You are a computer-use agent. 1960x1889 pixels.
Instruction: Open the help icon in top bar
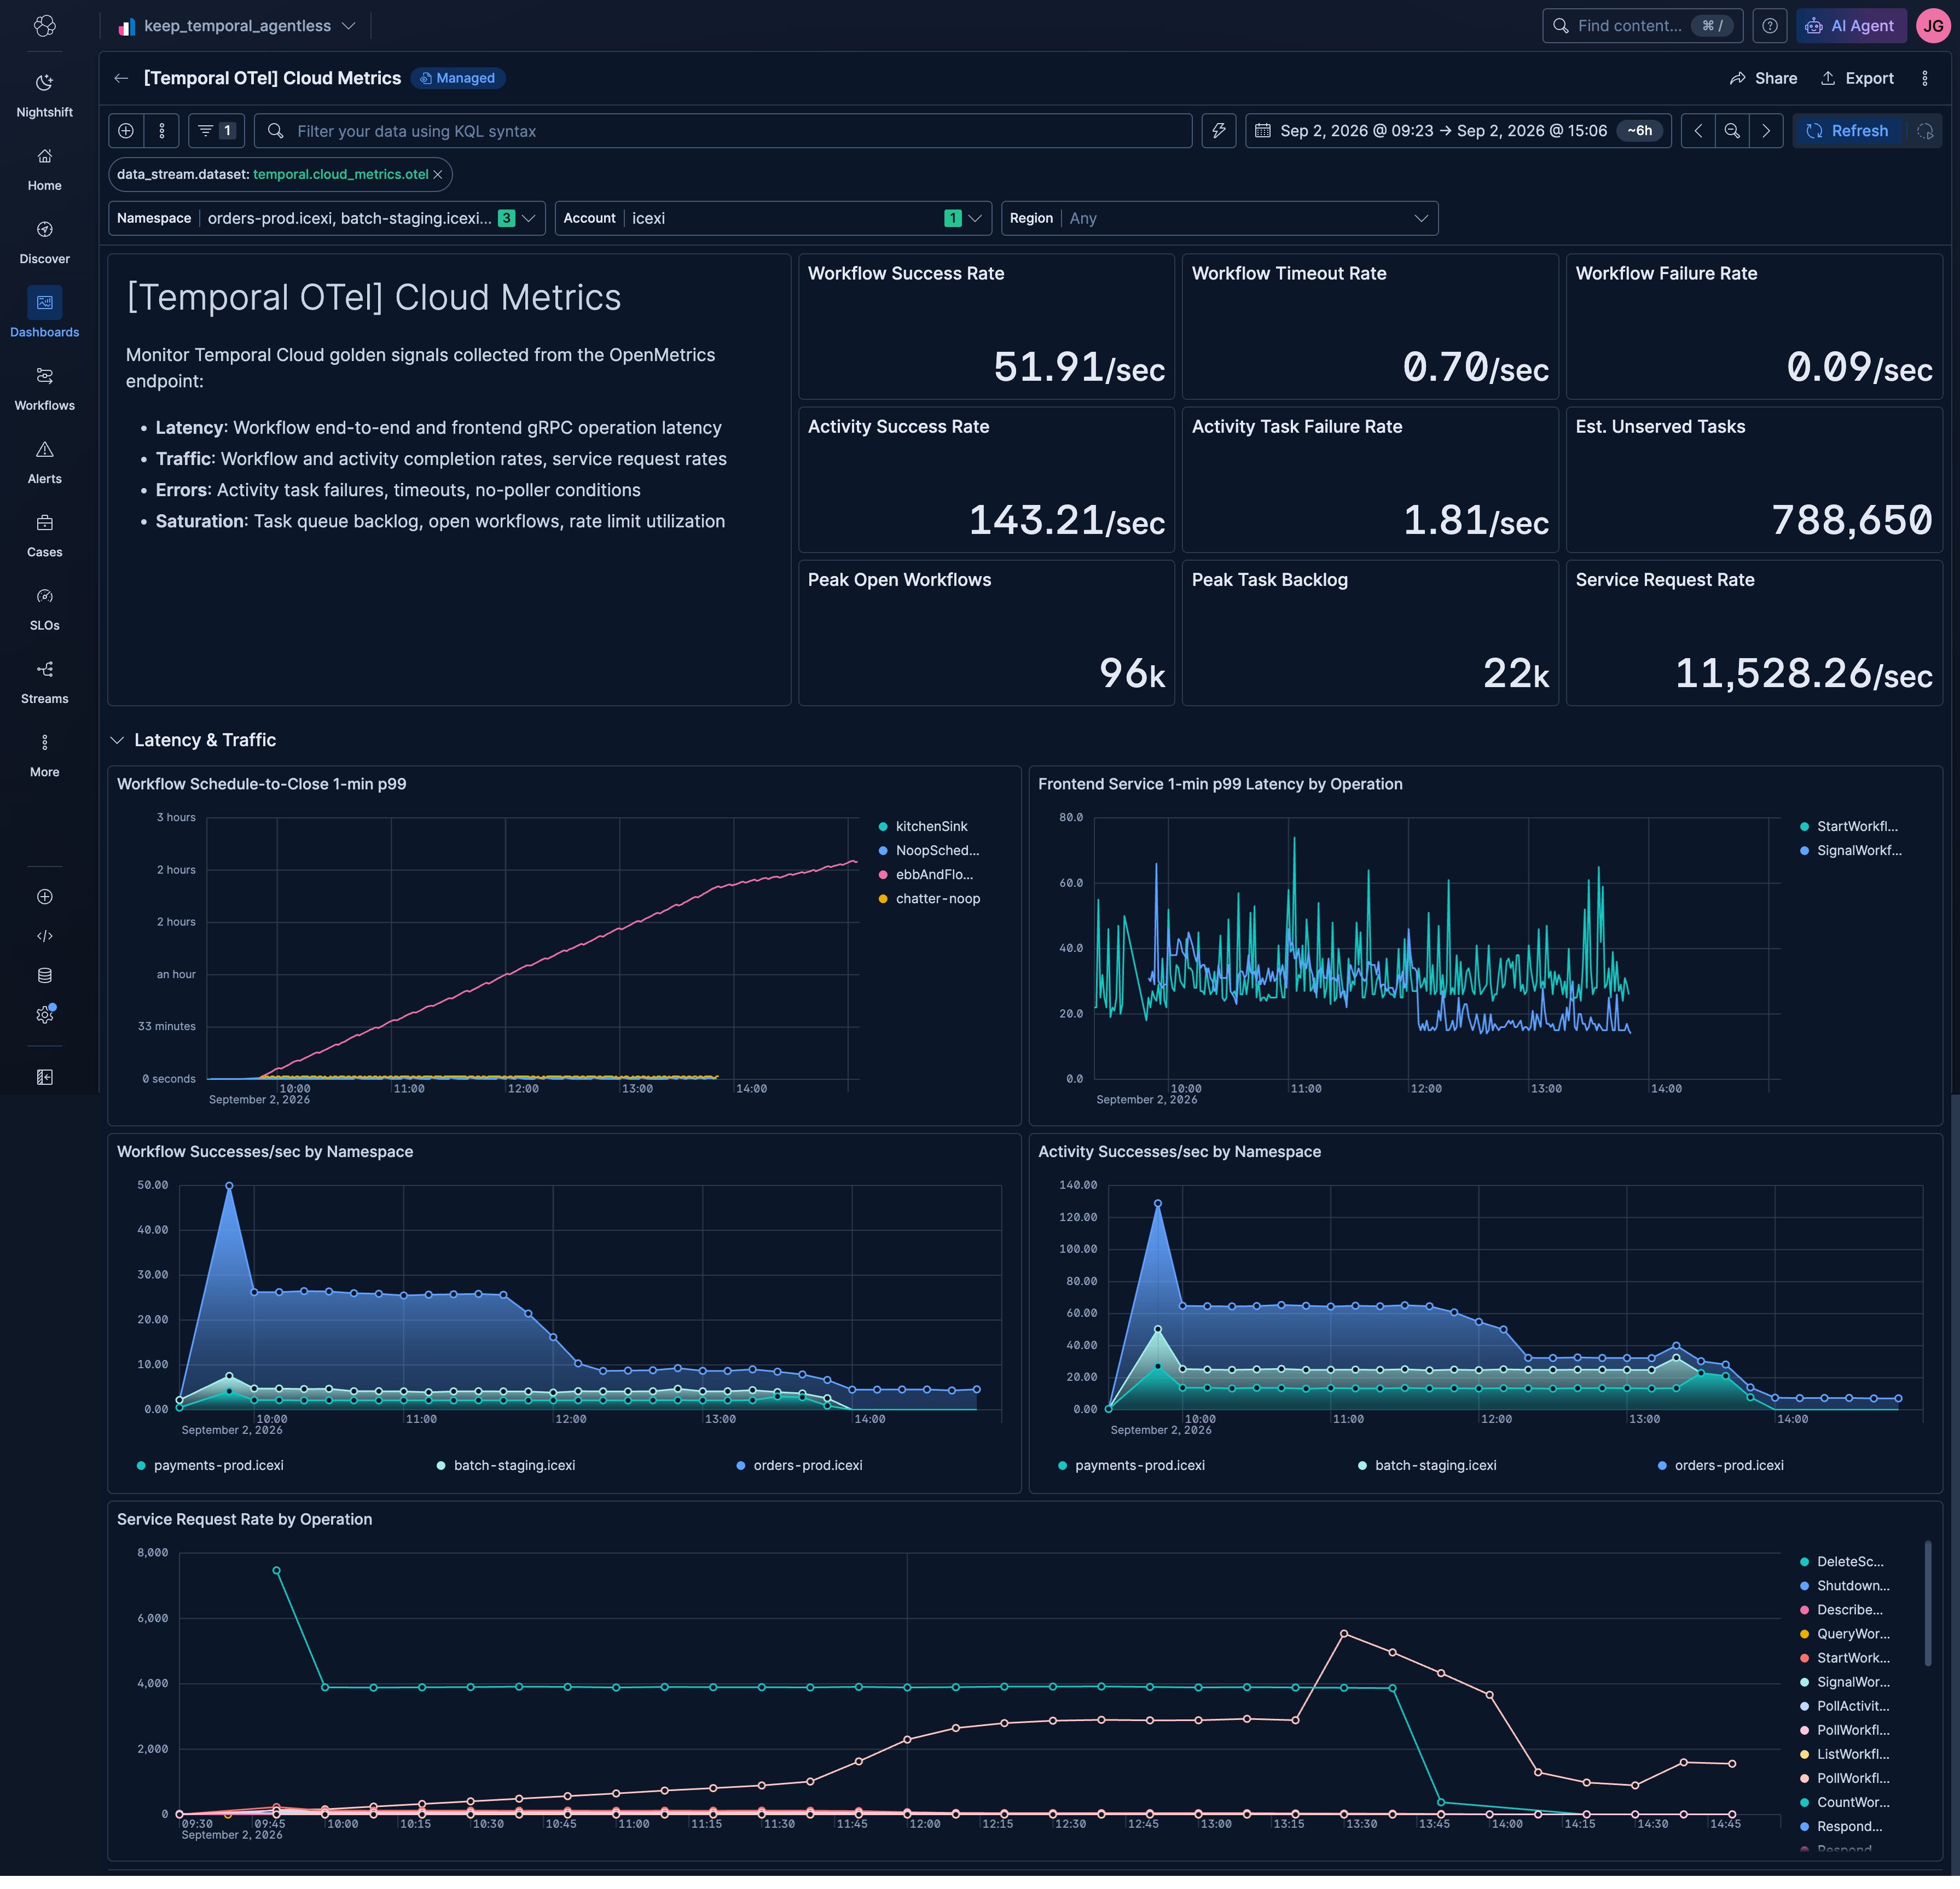pyautogui.click(x=1770, y=26)
